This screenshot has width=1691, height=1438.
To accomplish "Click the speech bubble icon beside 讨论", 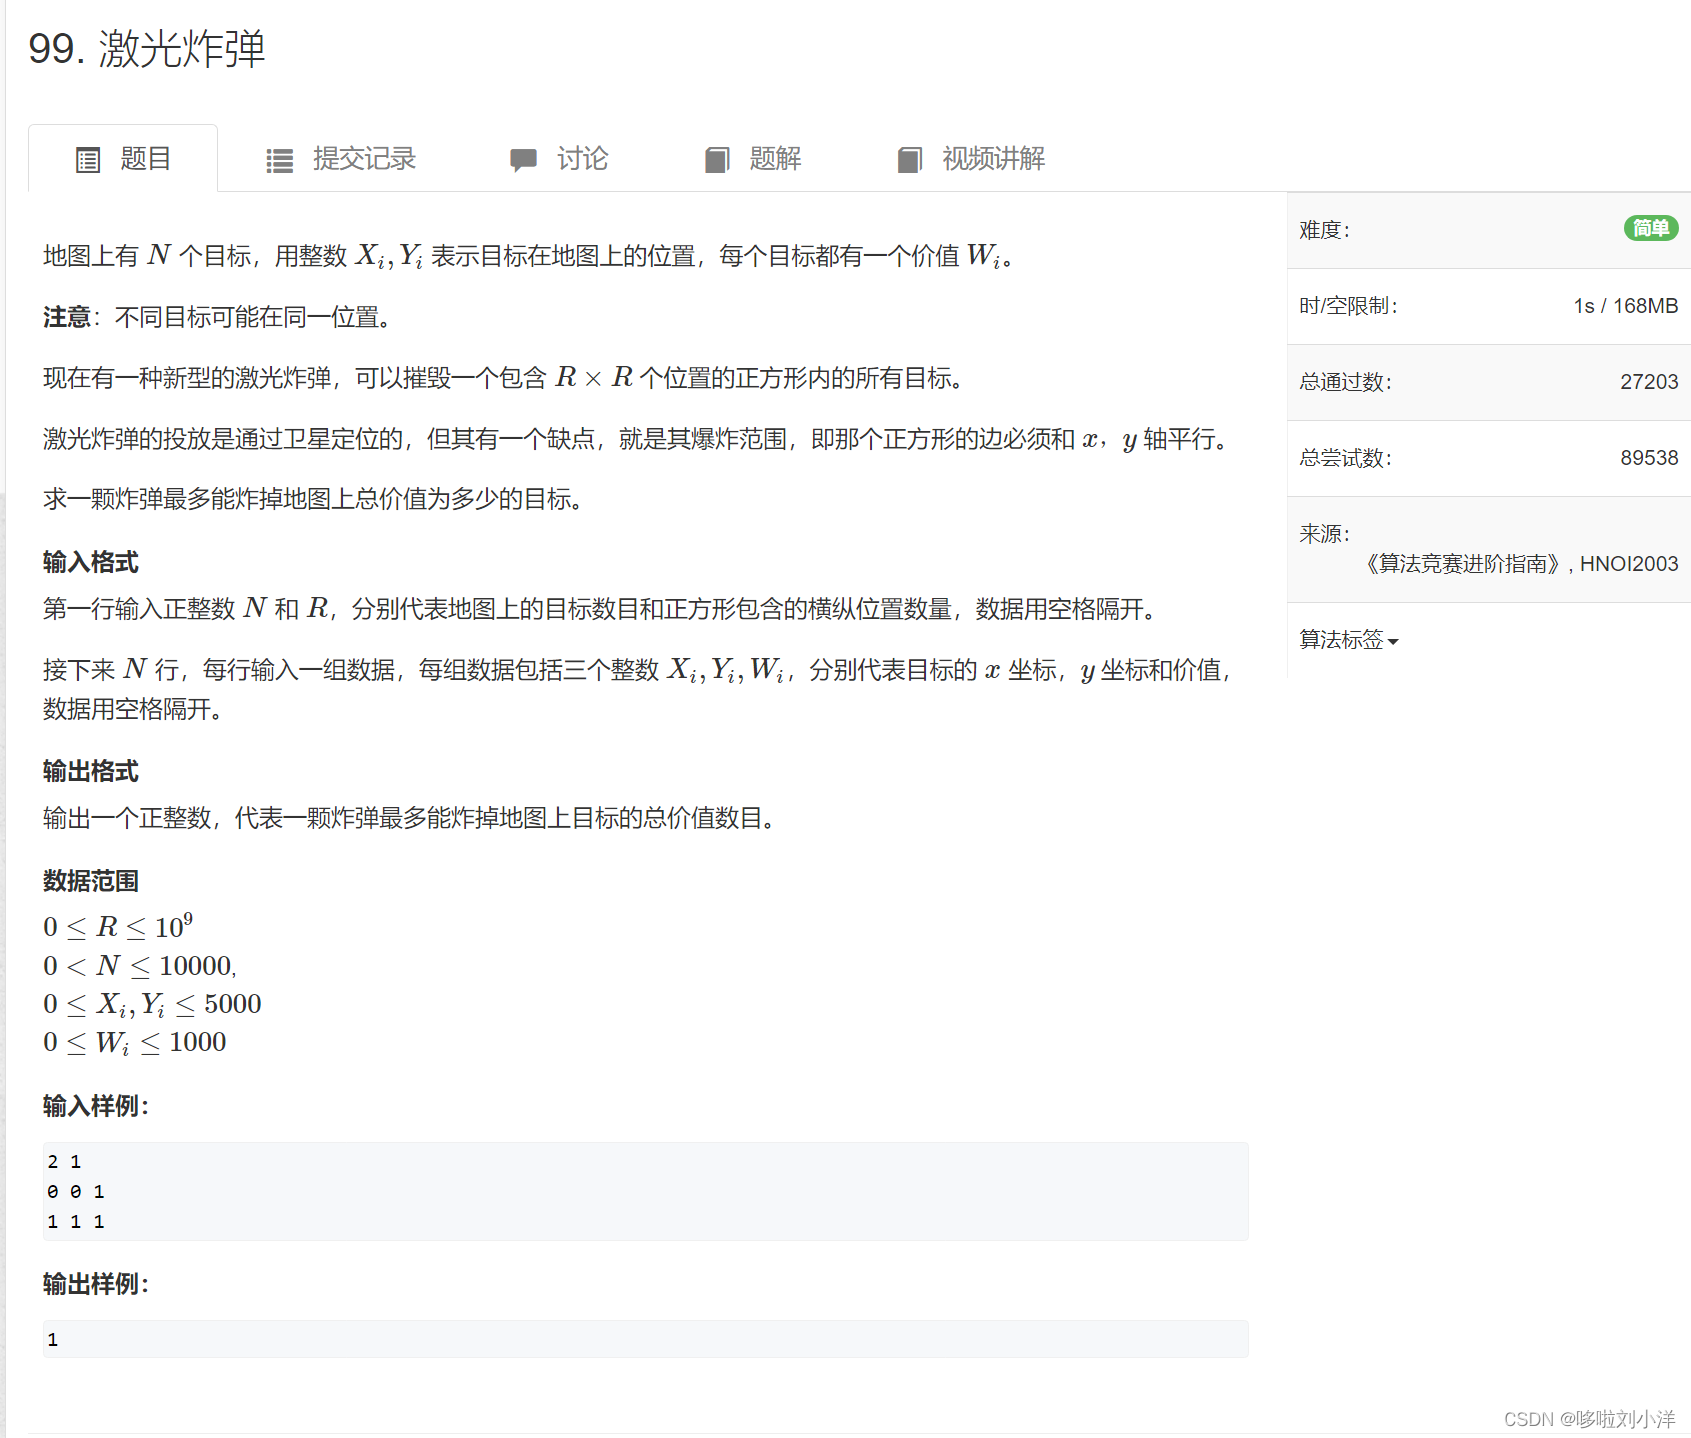I will click(523, 159).
